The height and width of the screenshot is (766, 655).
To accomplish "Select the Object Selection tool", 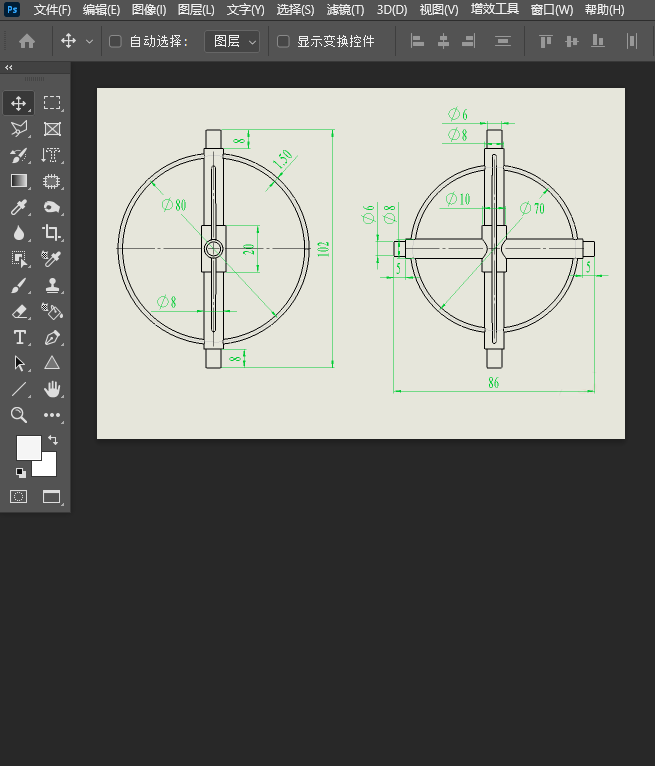I will click(x=19, y=259).
